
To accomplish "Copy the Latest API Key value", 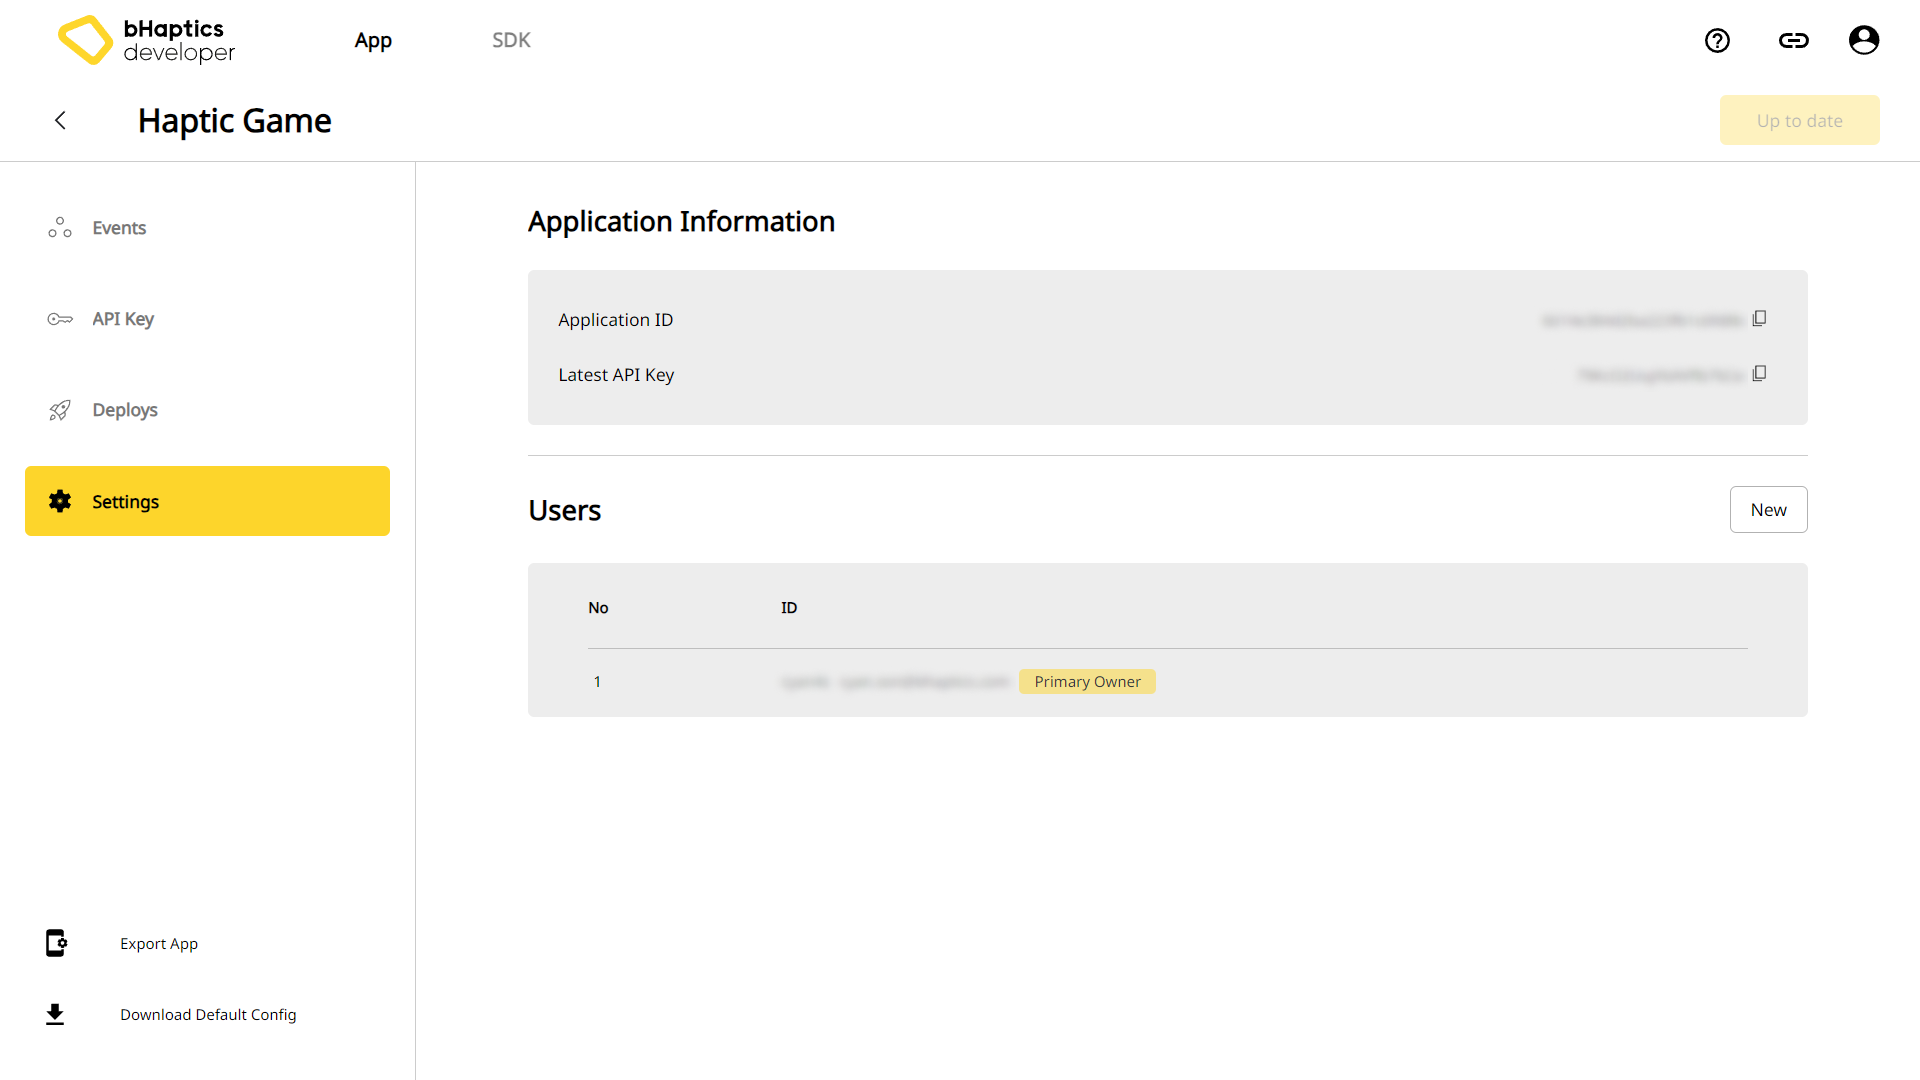I will pyautogui.click(x=1760, y=373).
